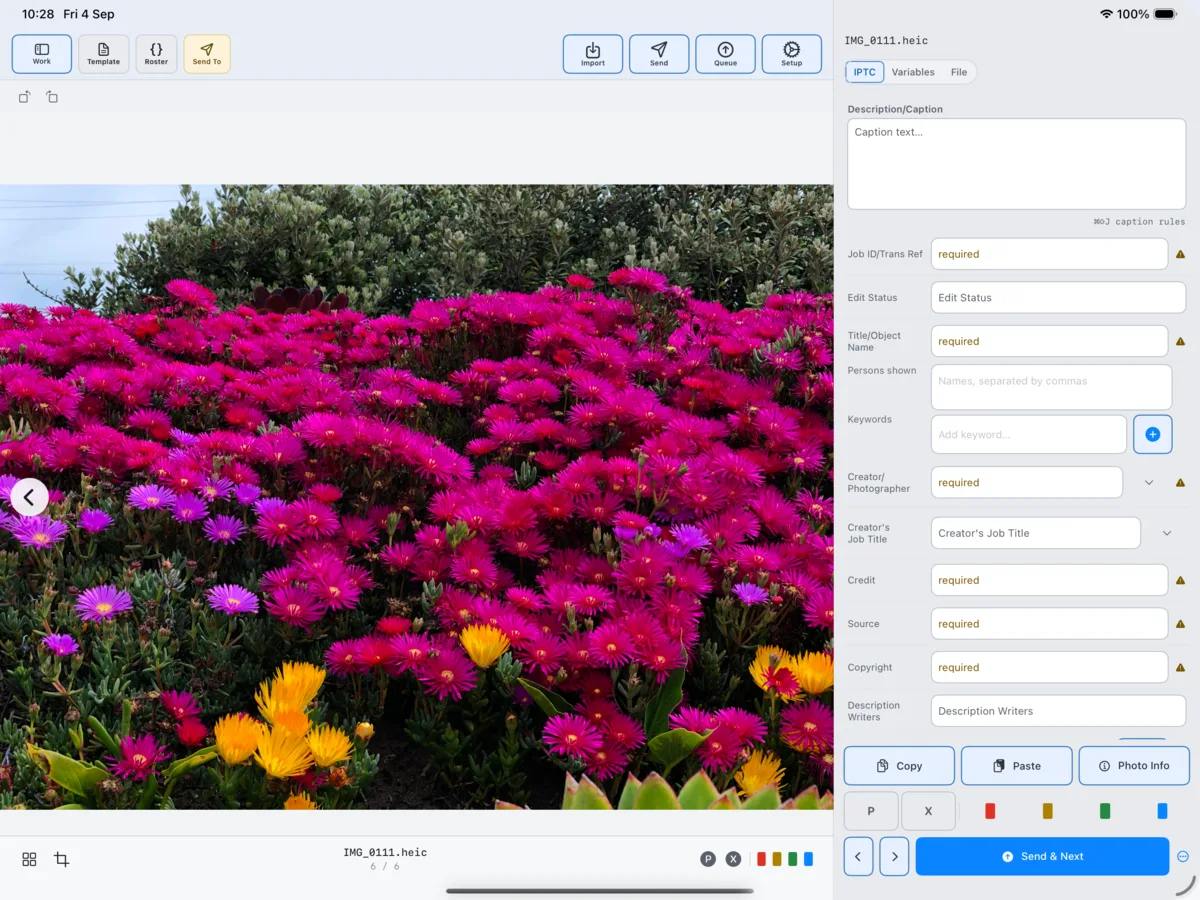
Task: Focus the Description Writers field
Action: 1058,711
